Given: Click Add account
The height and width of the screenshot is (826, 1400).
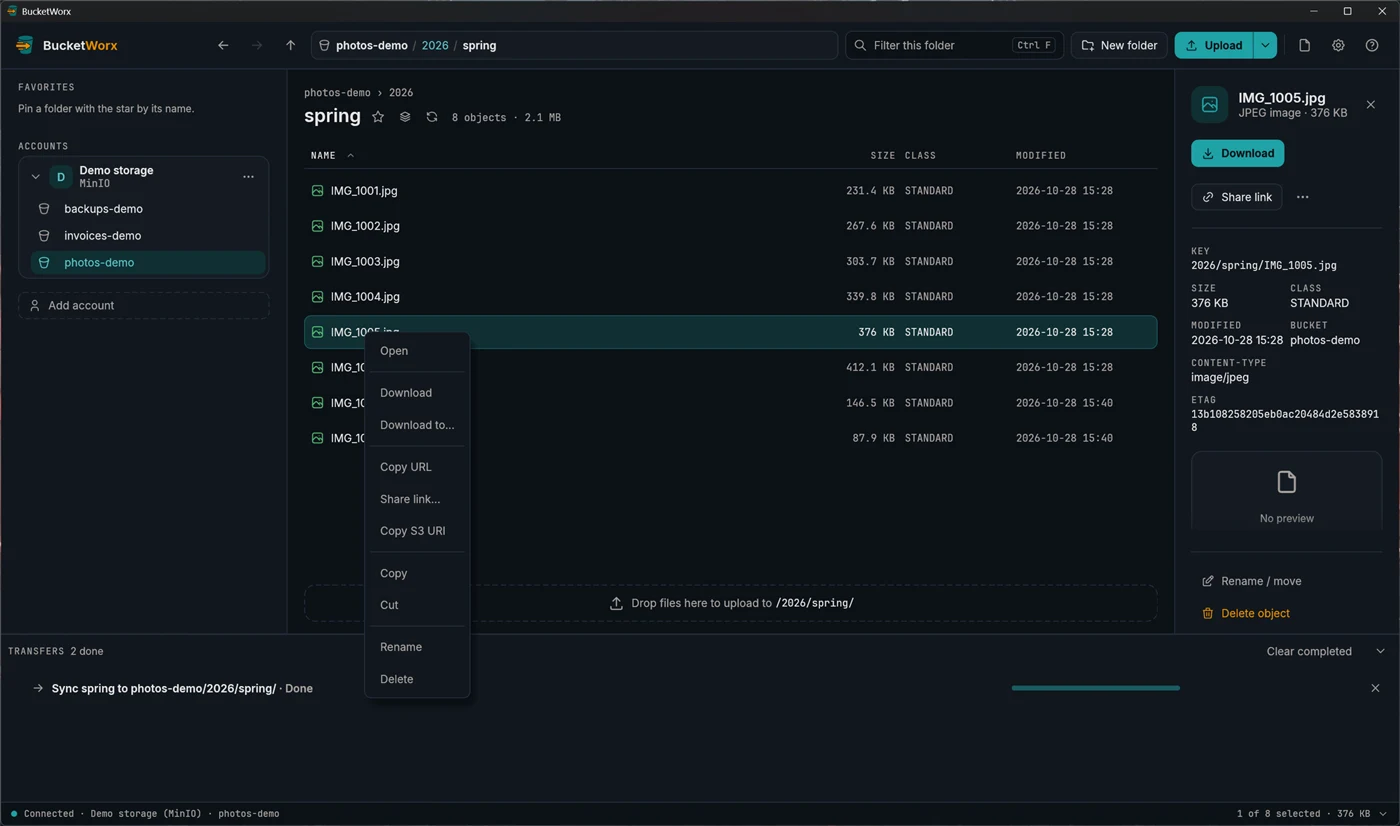Looking at the screenshot, I should 144,305.
